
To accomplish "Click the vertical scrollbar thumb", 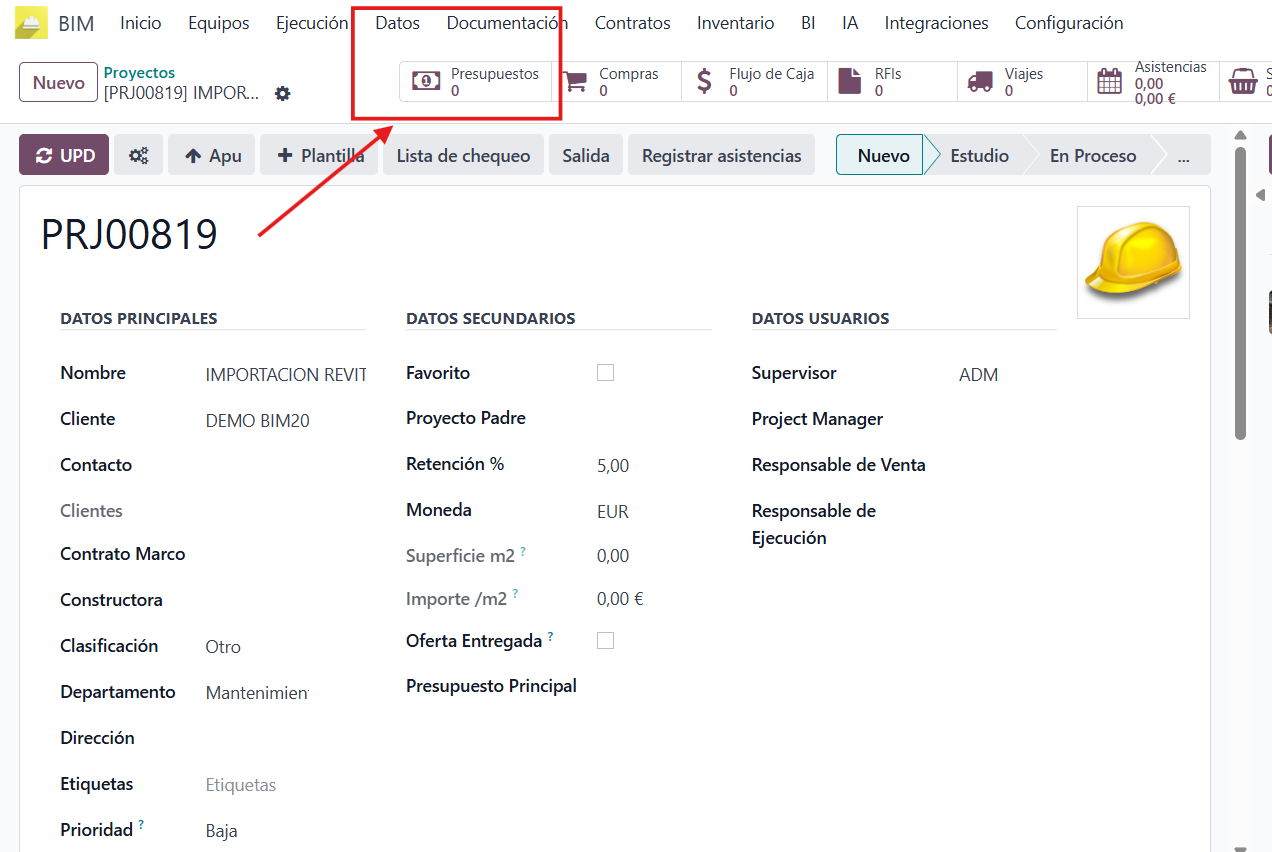I will [x=1240, y=290].
